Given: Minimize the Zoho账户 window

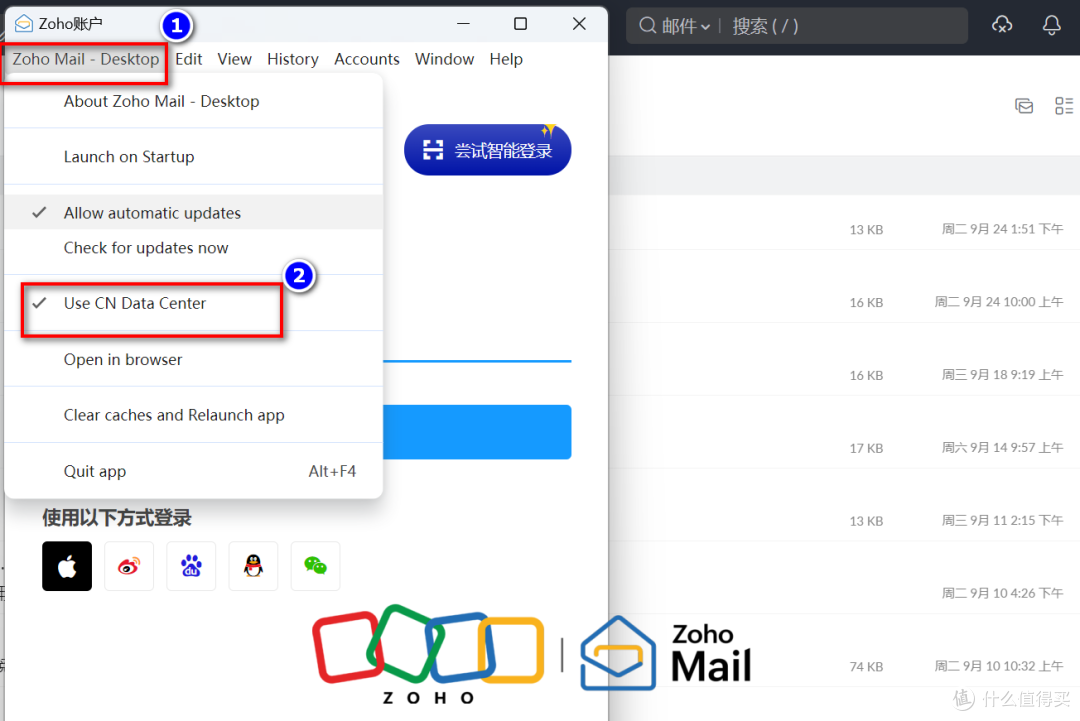Looking at the screenshot, I should (464, 23).
